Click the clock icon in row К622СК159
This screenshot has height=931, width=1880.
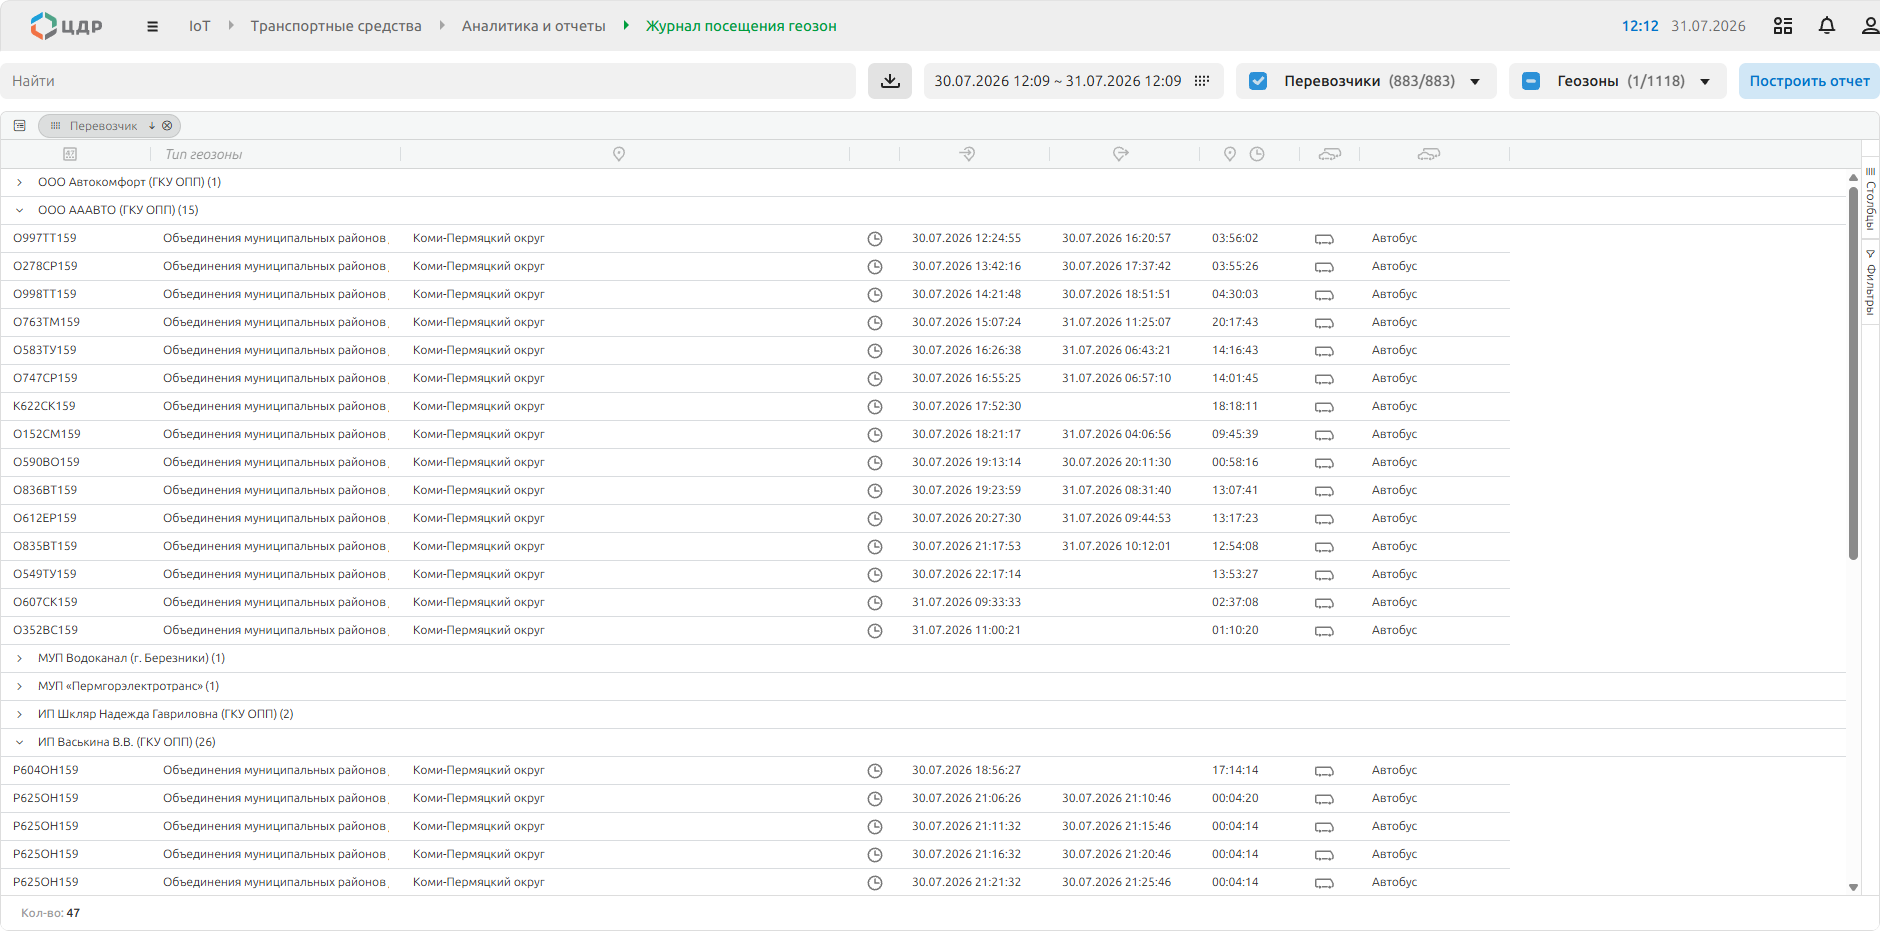tap(875, 407)
